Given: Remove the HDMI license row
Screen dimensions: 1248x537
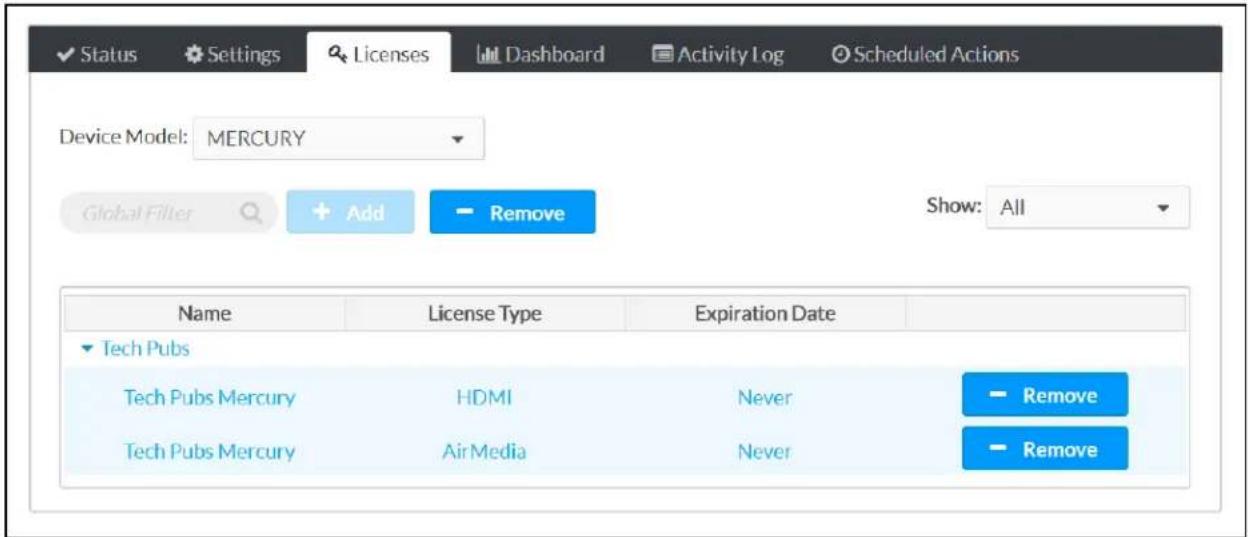Looking at the screenshot, I should [x=1045, y=395].
